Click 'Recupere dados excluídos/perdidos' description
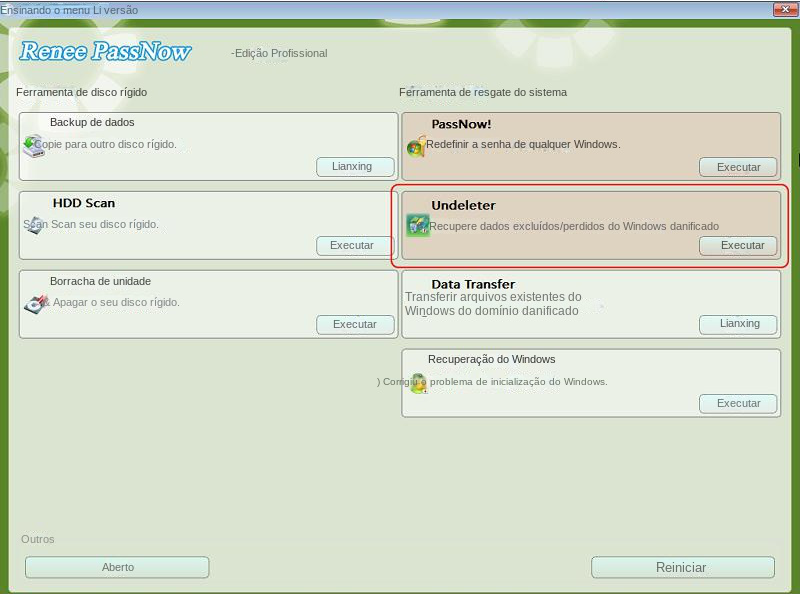The height and width of the screenshot is (594, 800). tap(574, 226)
